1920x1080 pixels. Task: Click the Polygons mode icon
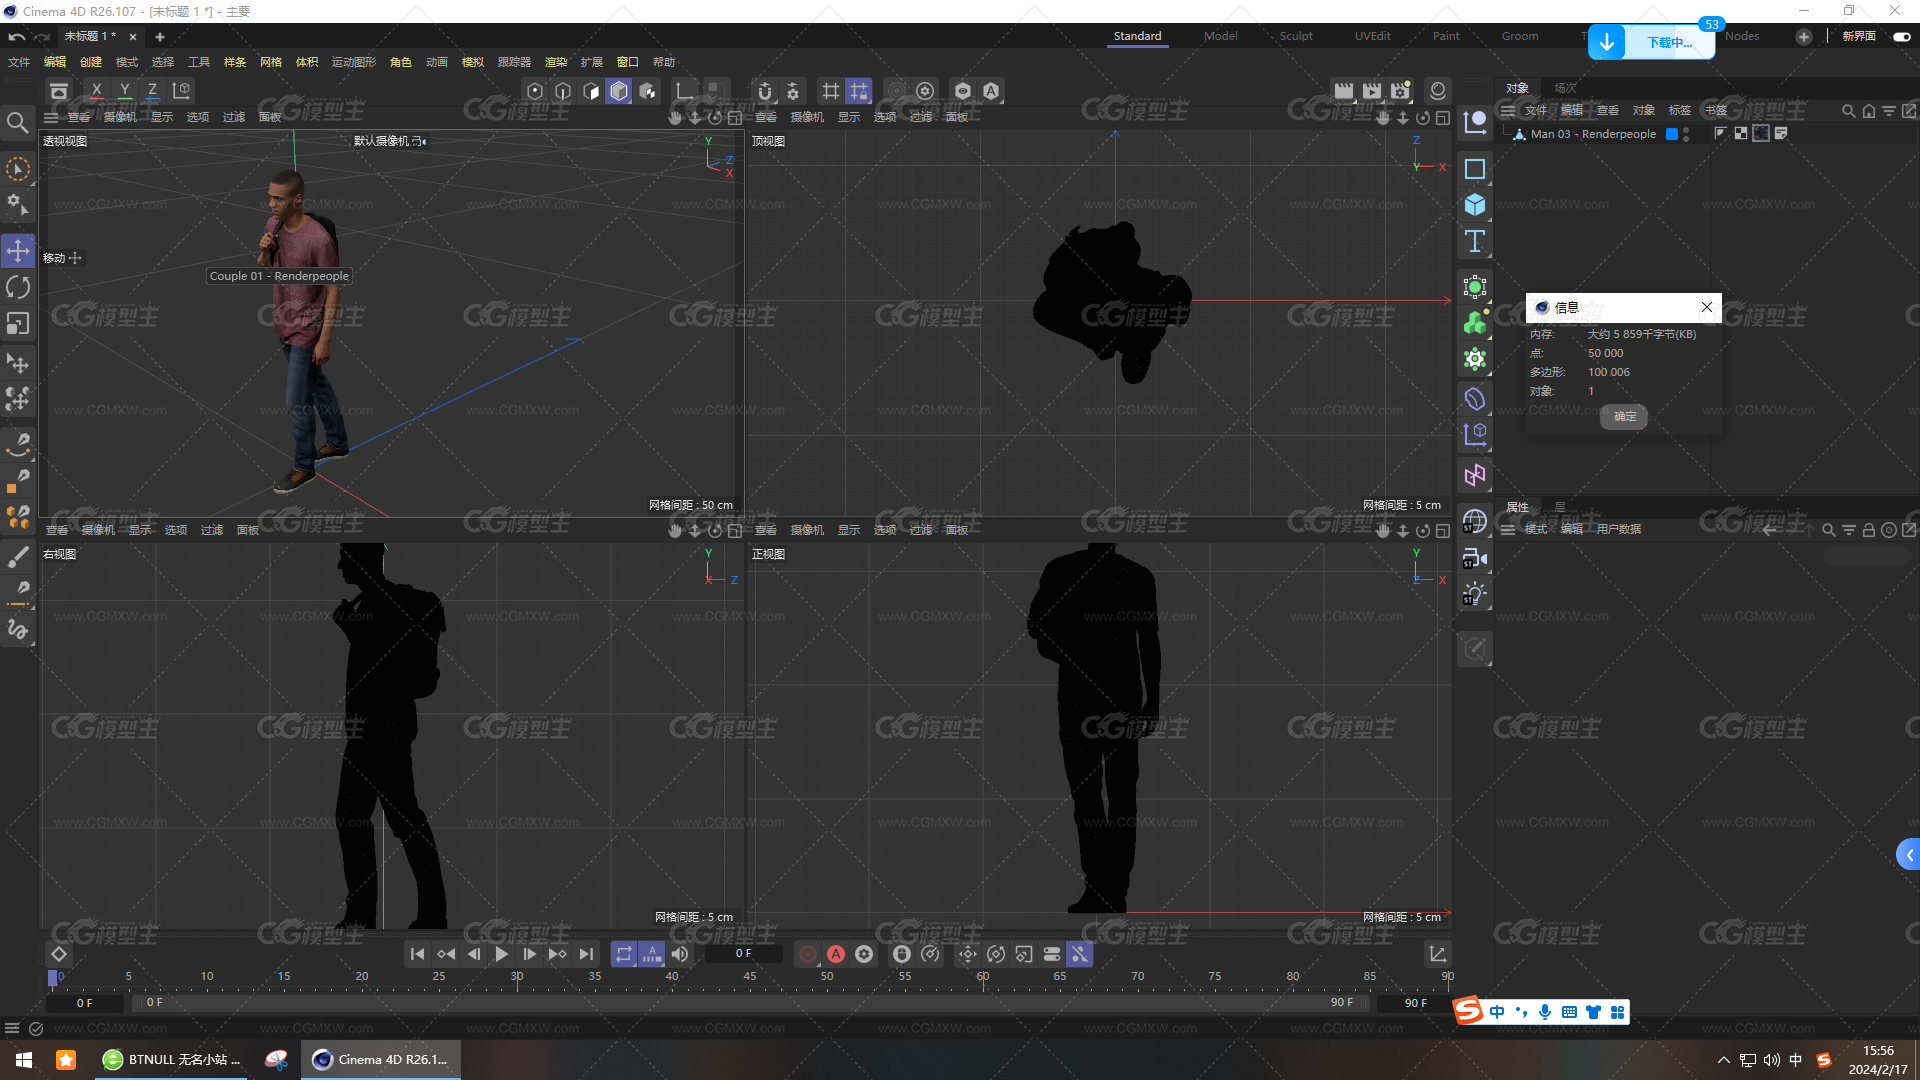click(x=591, y=91)
